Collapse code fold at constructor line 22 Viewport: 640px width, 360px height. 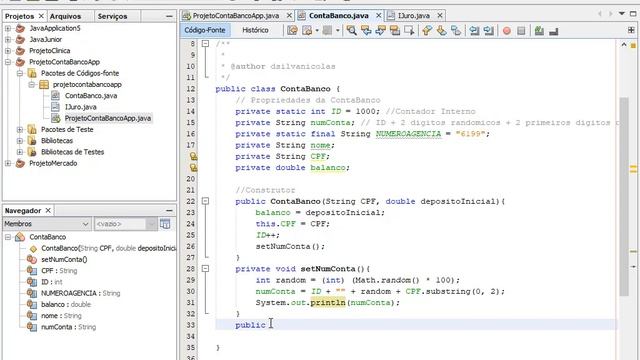coord(206,201)
